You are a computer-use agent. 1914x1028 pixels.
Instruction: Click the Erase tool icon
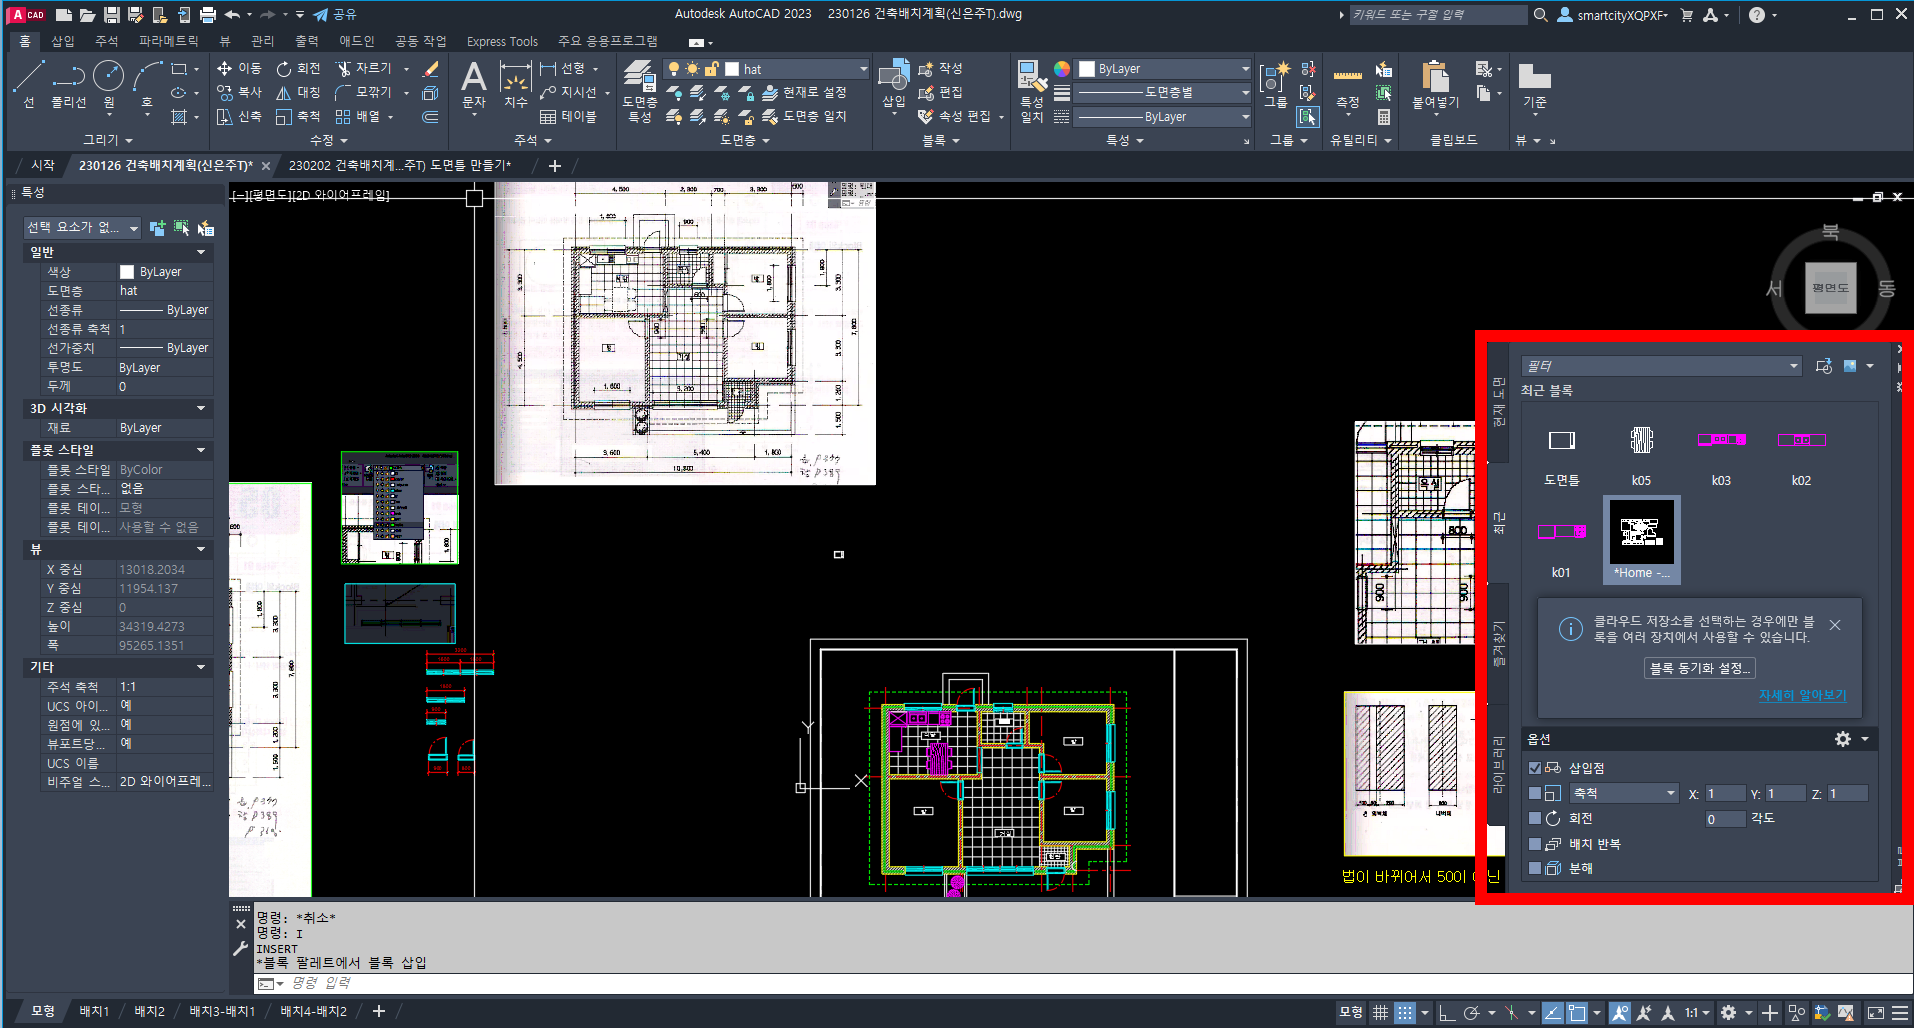[x=431, y=68]
